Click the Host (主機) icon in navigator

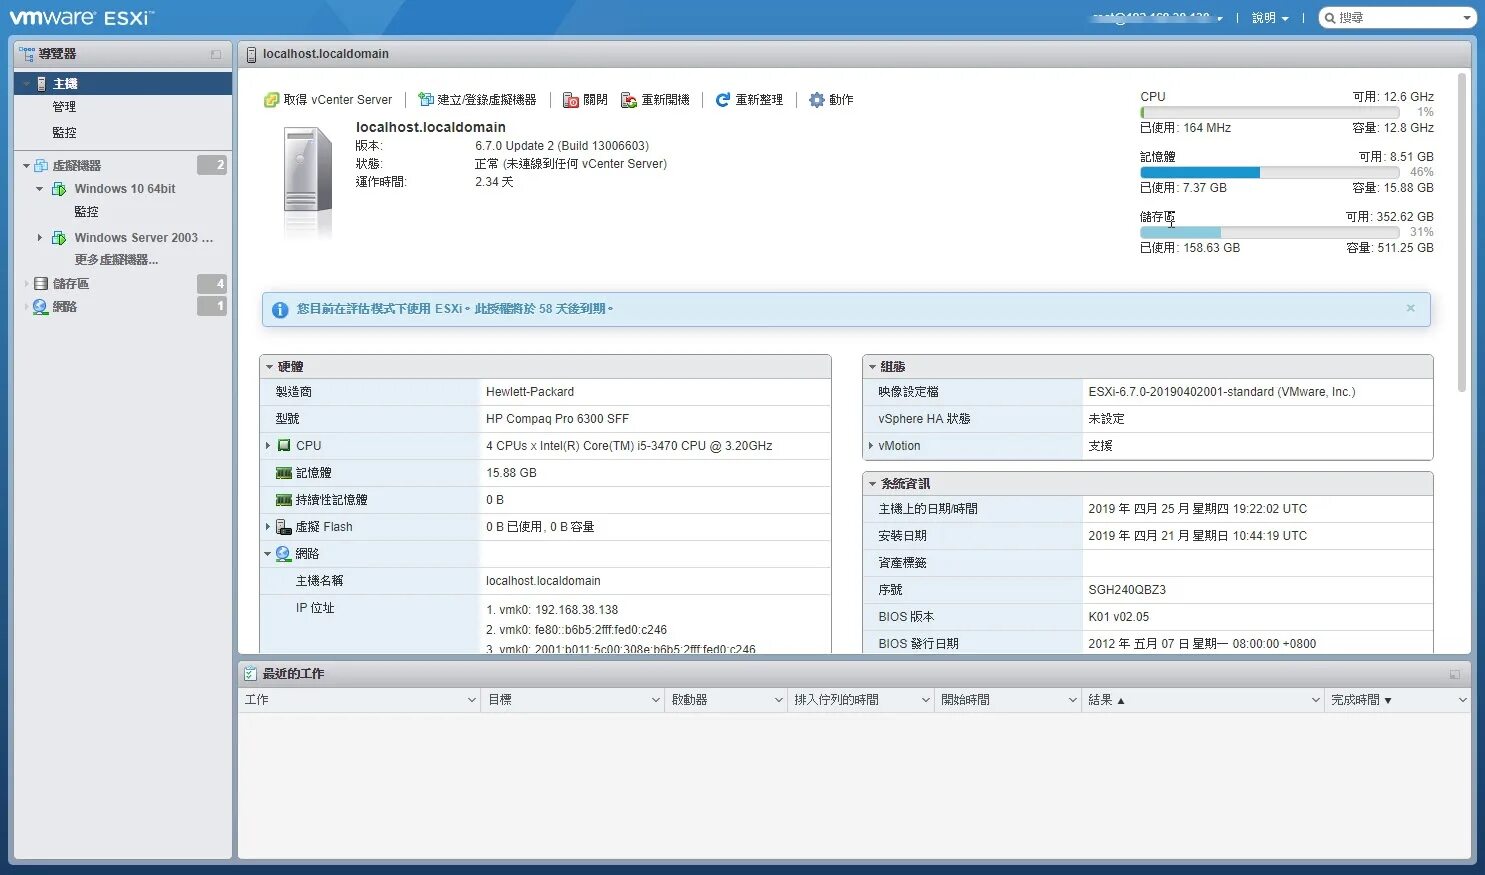(41, 84)
